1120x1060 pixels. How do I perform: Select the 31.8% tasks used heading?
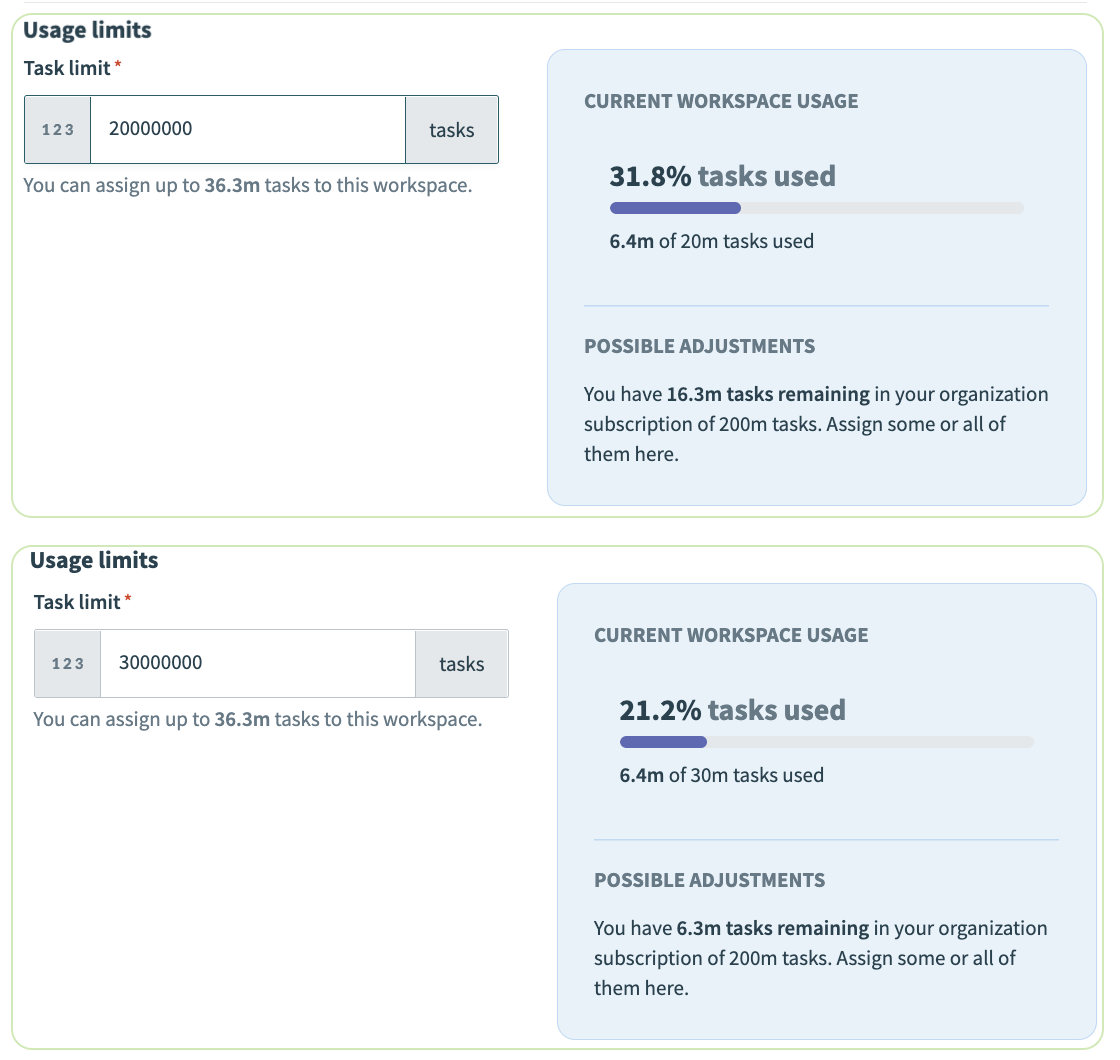tap(722, 177)
